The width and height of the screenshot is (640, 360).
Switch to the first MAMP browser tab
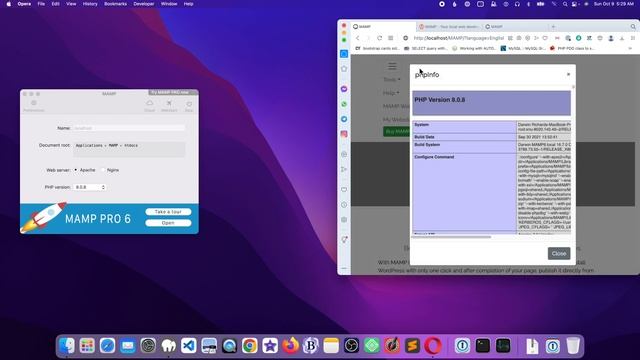pyautogui.click(x=383, y=27)
